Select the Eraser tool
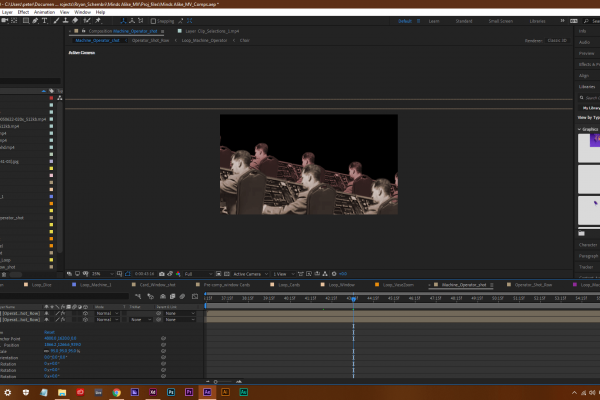Image resolution: width=600 pixels, height=400 pixels. click(75, 21)
